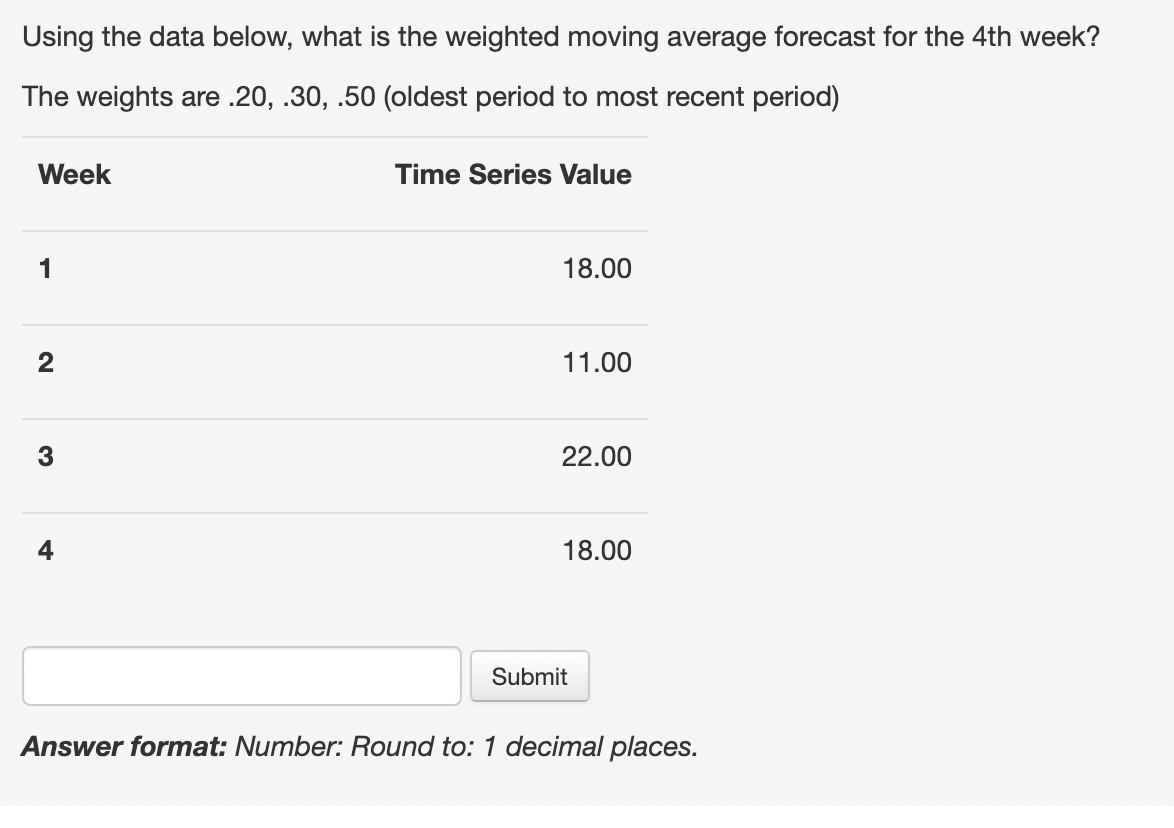Click inside the answer input field

tap(240, 676)
